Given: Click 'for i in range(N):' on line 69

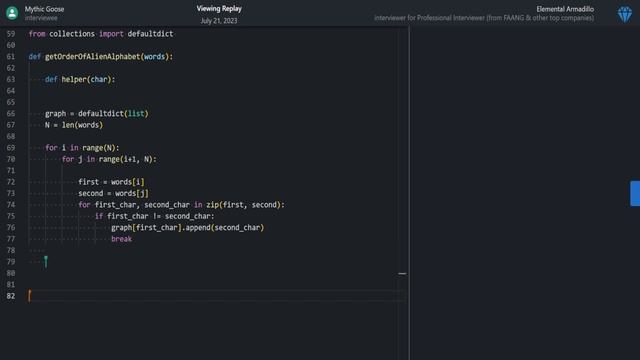Looking at the screenshot, I should pos(82,148).
